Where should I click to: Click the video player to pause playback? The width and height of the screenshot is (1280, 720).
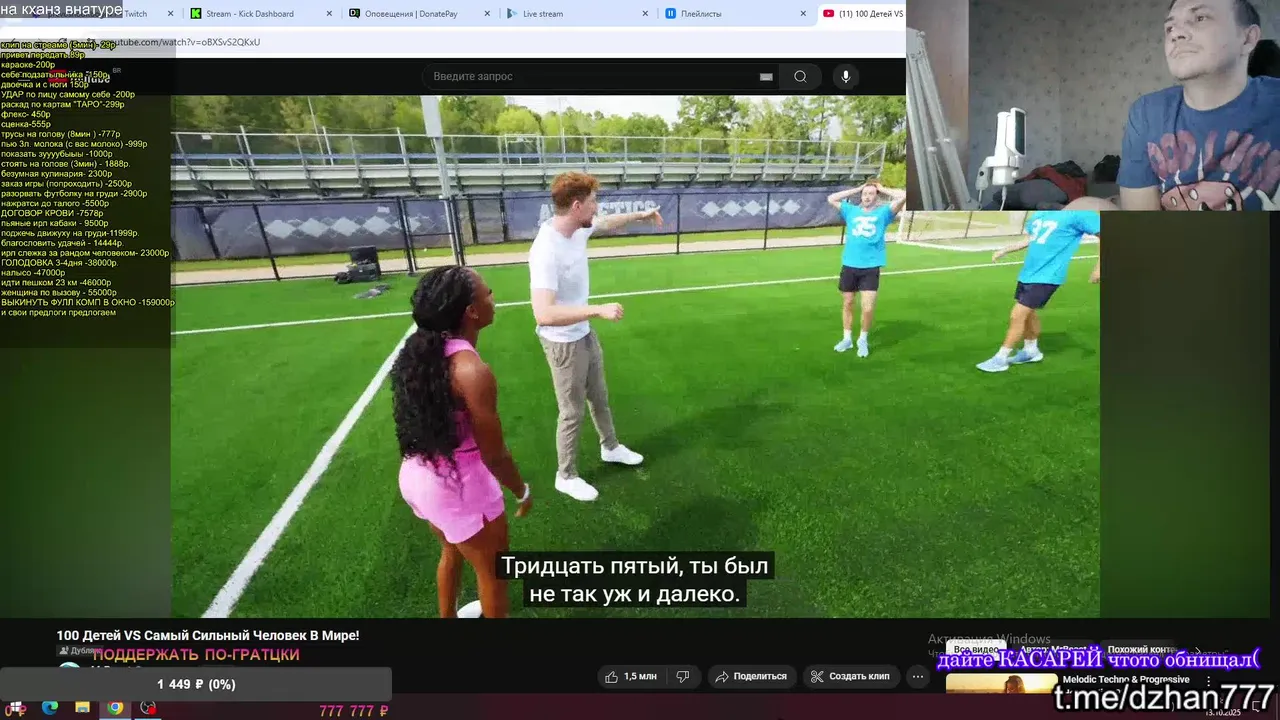[635, 356]
